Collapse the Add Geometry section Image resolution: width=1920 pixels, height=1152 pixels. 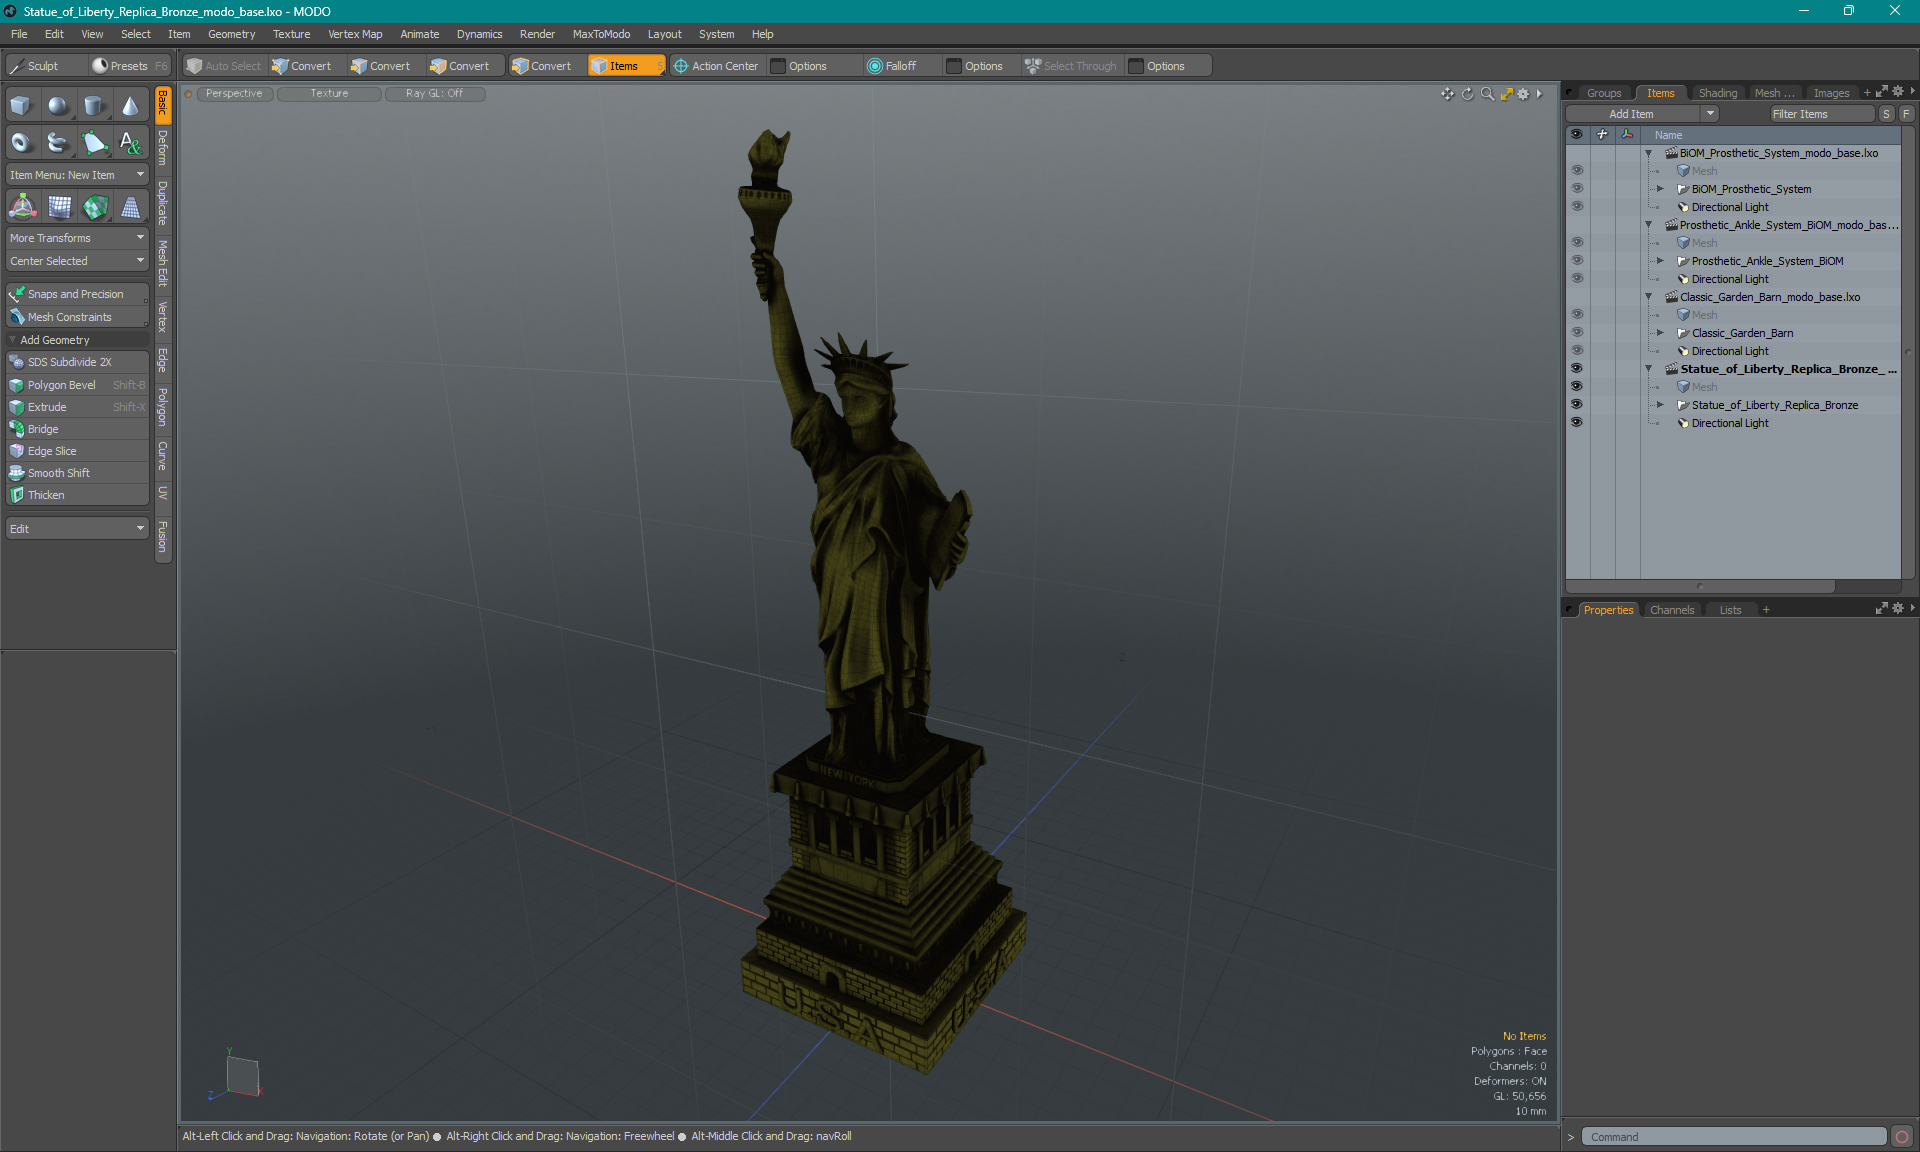click(x=12, y=340)
